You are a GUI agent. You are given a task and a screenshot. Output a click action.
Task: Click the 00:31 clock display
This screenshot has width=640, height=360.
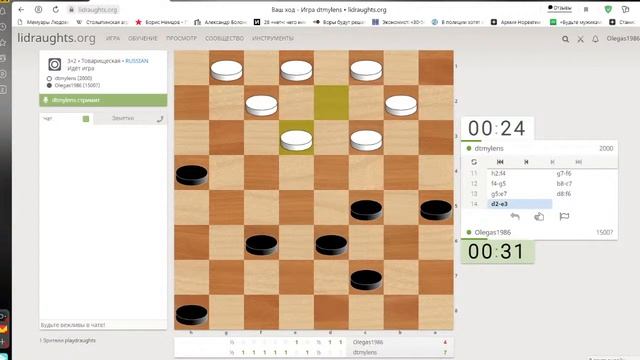[x=497, y=251]
